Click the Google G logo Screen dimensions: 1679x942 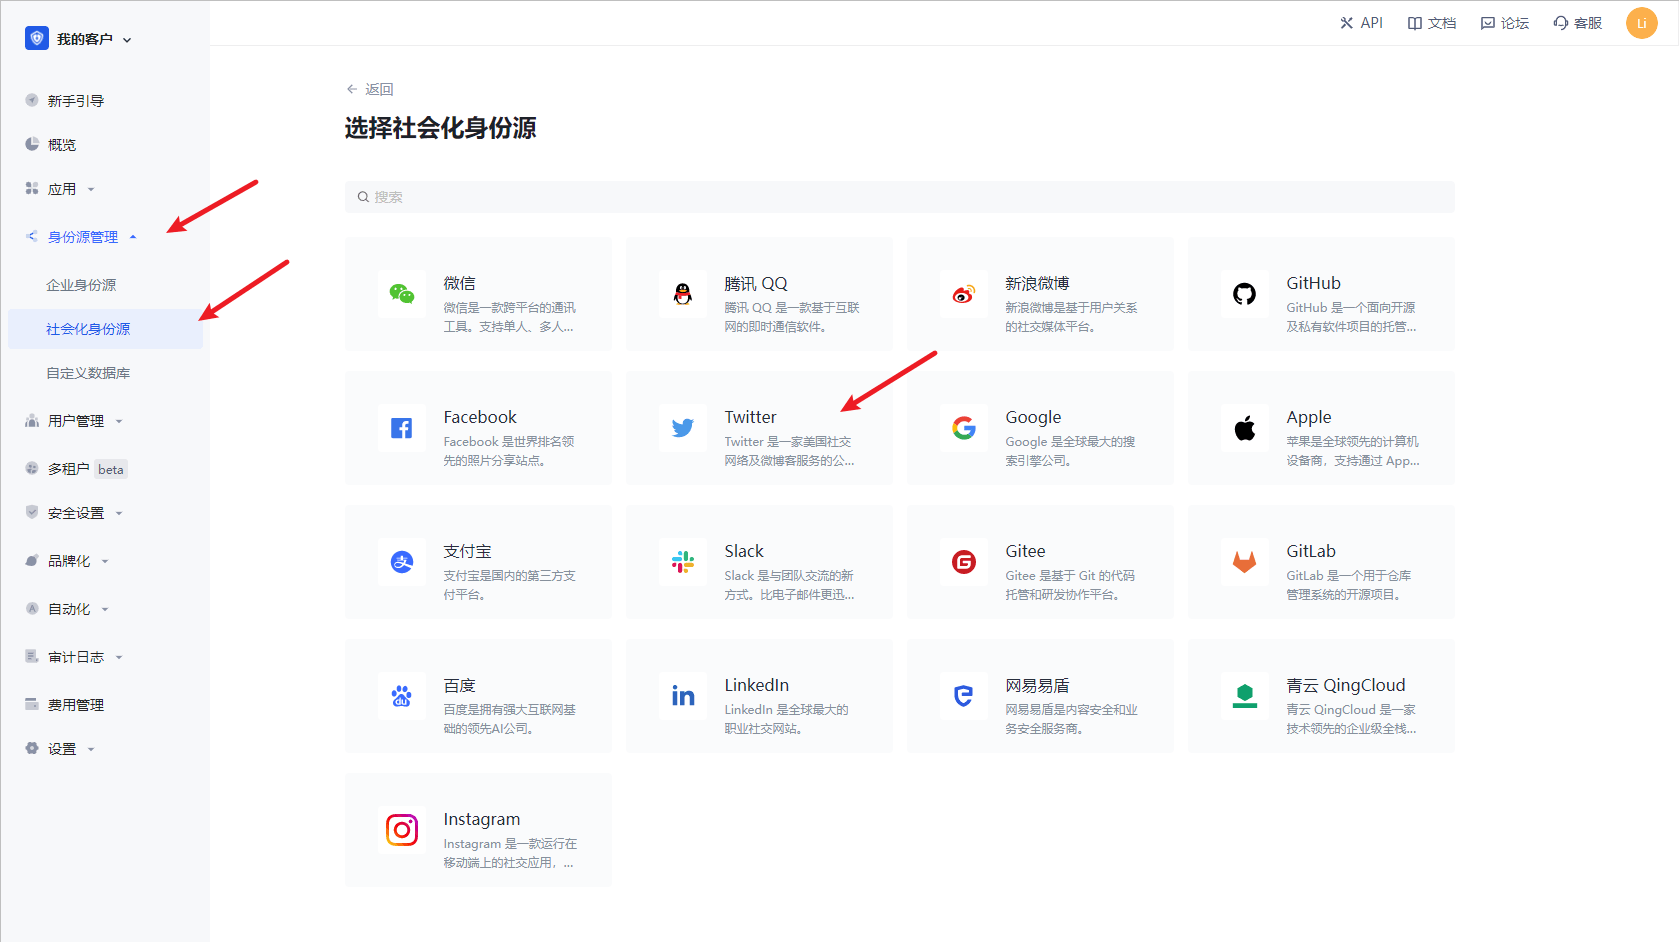pyautogui.click(x=964, y=428)
